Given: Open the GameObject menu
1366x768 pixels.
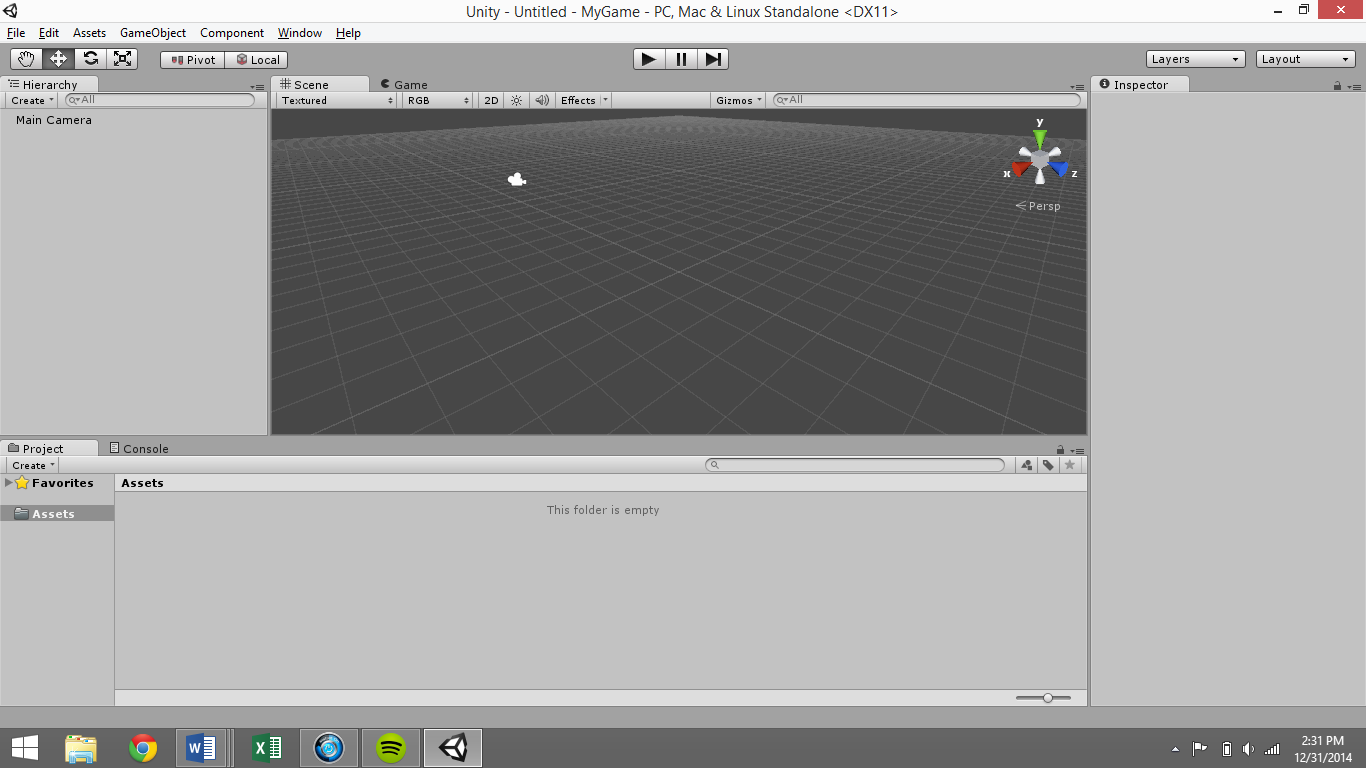Looking at the screenshot, I should [x=153, y=33].
